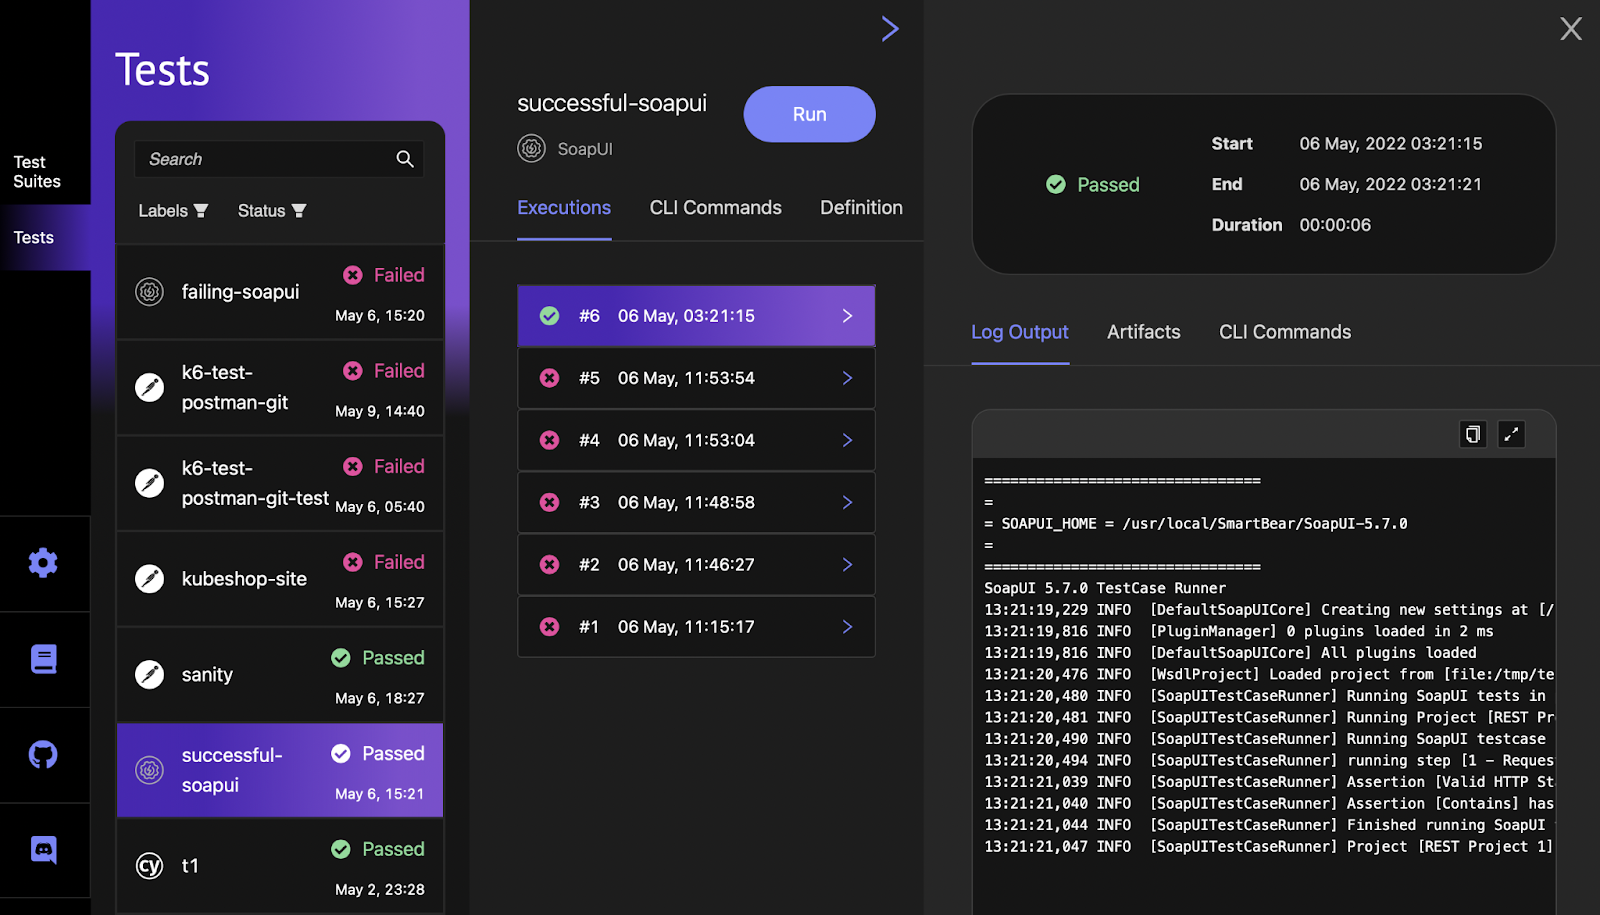Screen dimensions: 1600x915
Task: Click the failed status icon of execution #5
Action: tap(550, 378)
